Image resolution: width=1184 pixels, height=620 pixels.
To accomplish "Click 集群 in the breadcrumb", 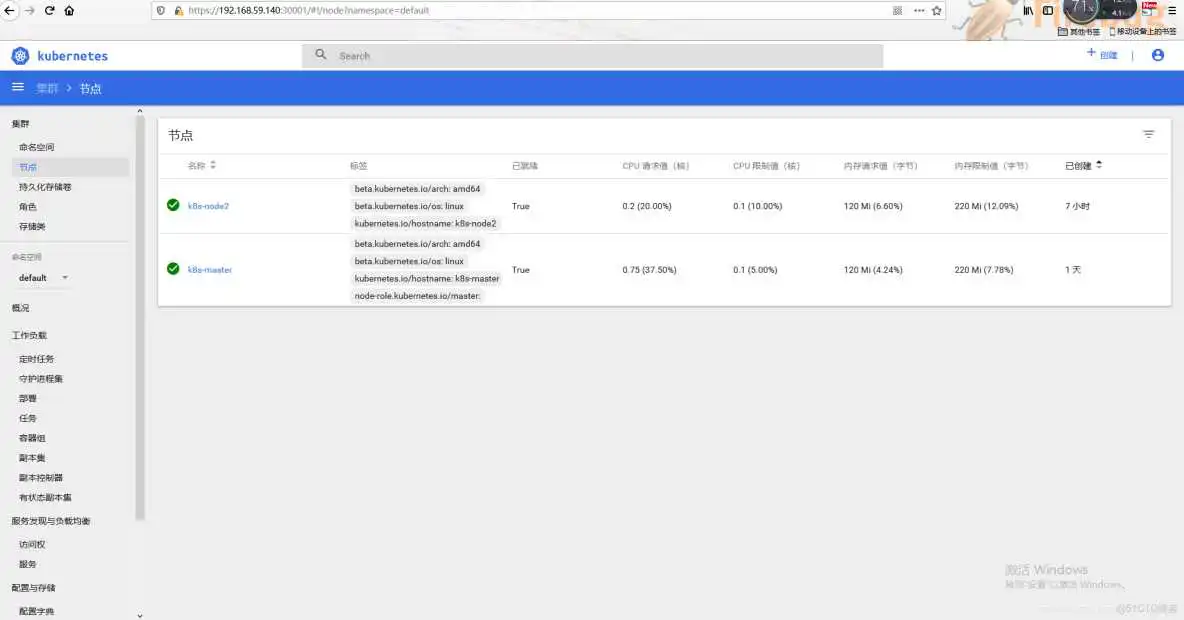I will point(47,88).
